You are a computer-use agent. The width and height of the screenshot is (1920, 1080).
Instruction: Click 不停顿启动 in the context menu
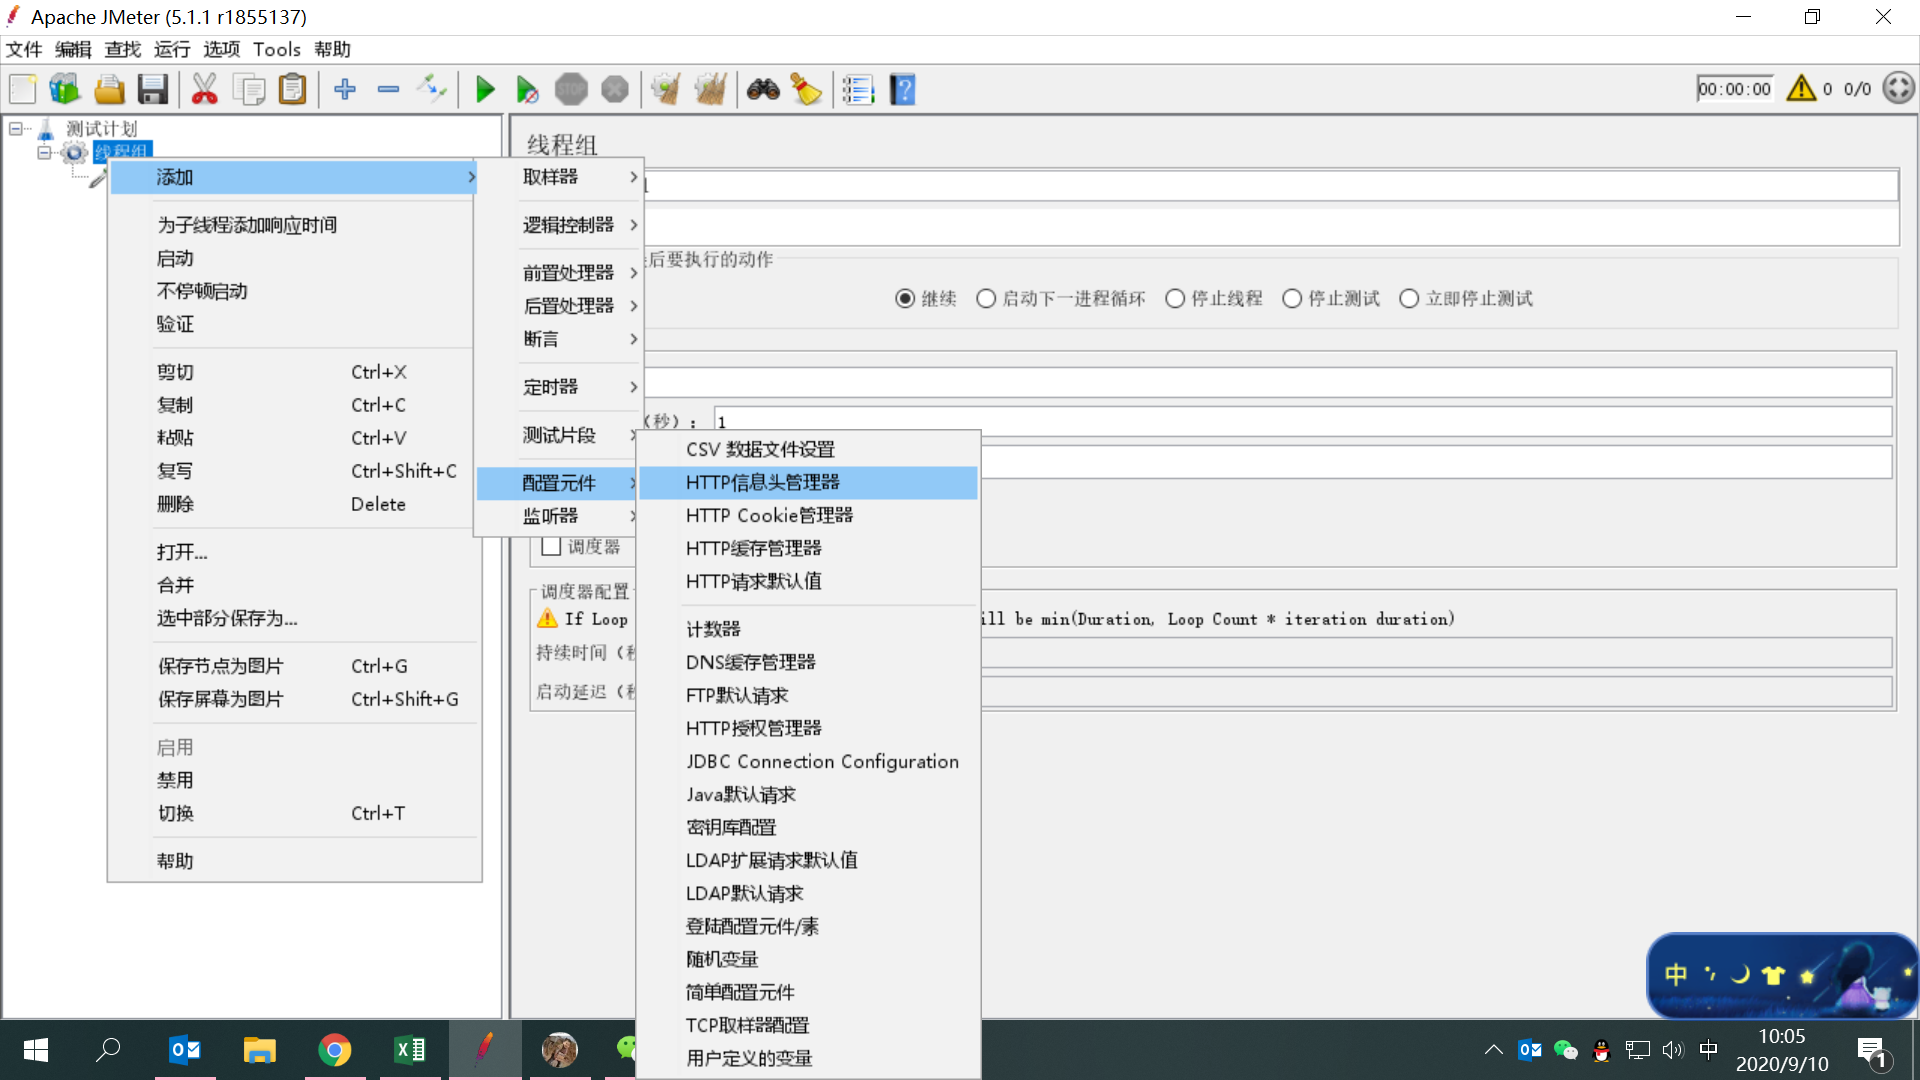tap(202, 291)
